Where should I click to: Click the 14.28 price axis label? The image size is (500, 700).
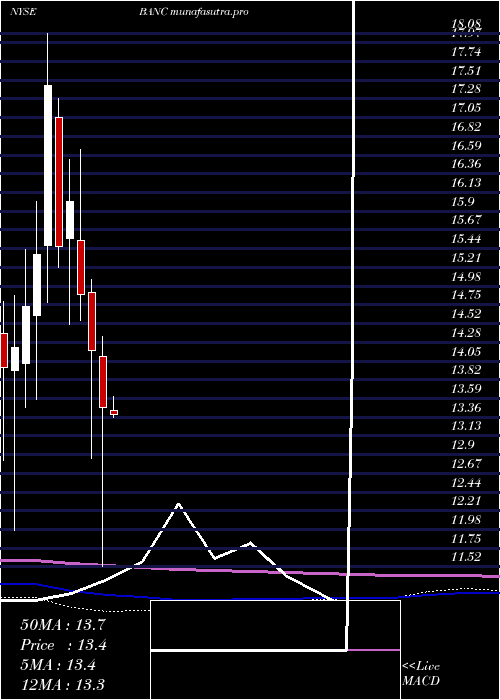pyautogui.click(x=466, y=333)
